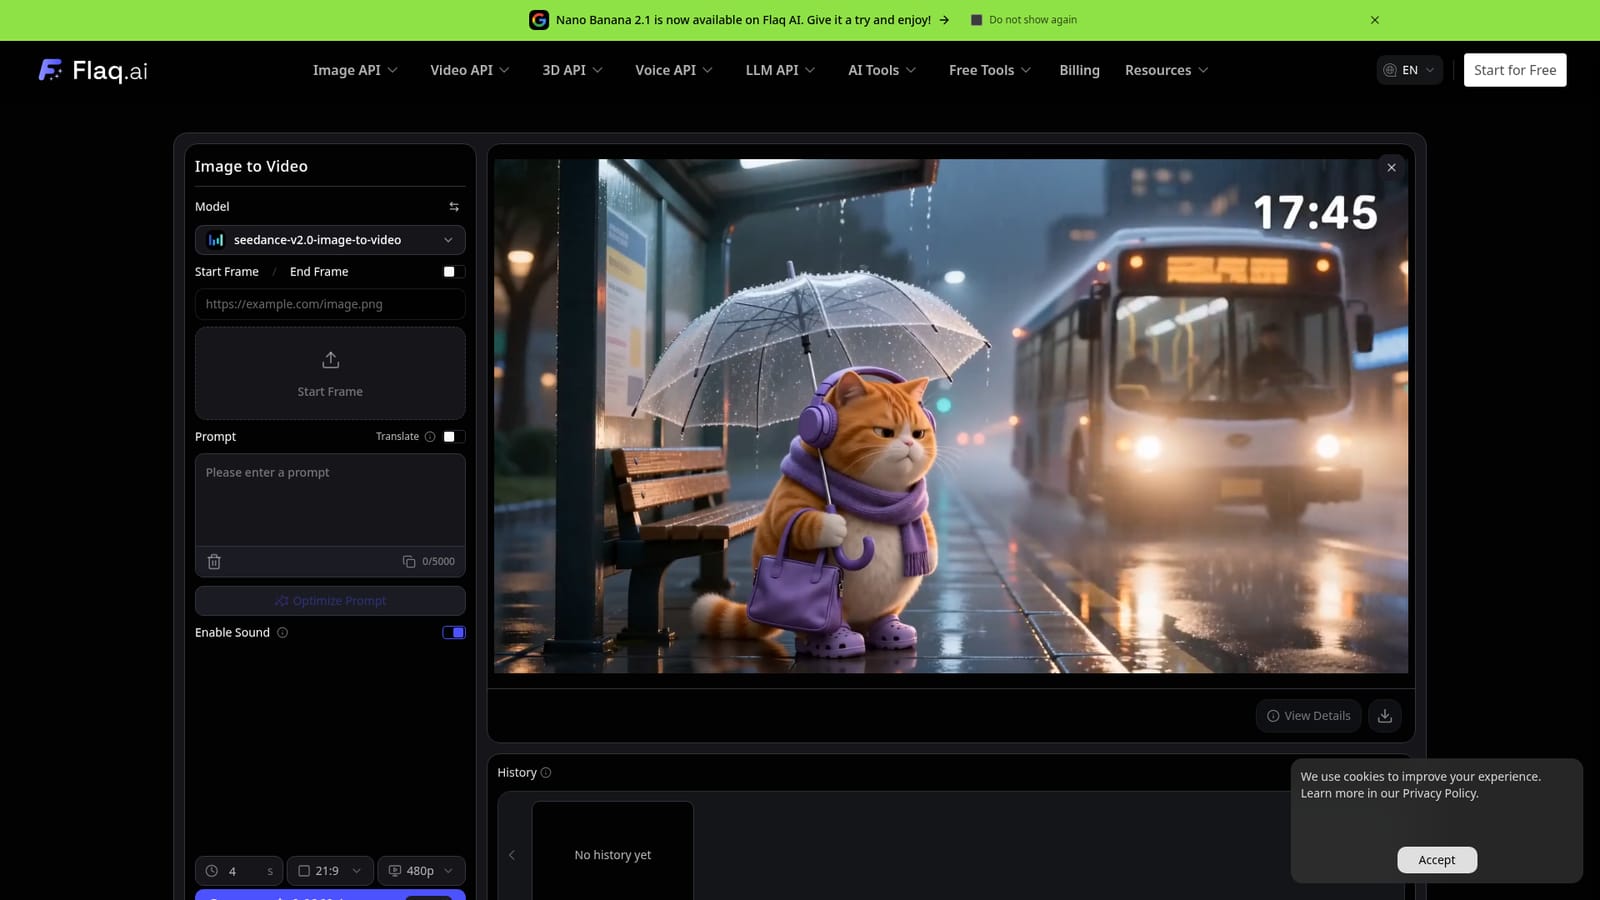Turn off the Enable Sound switch
Screen dimensions: 1600x900
(454, 633)
